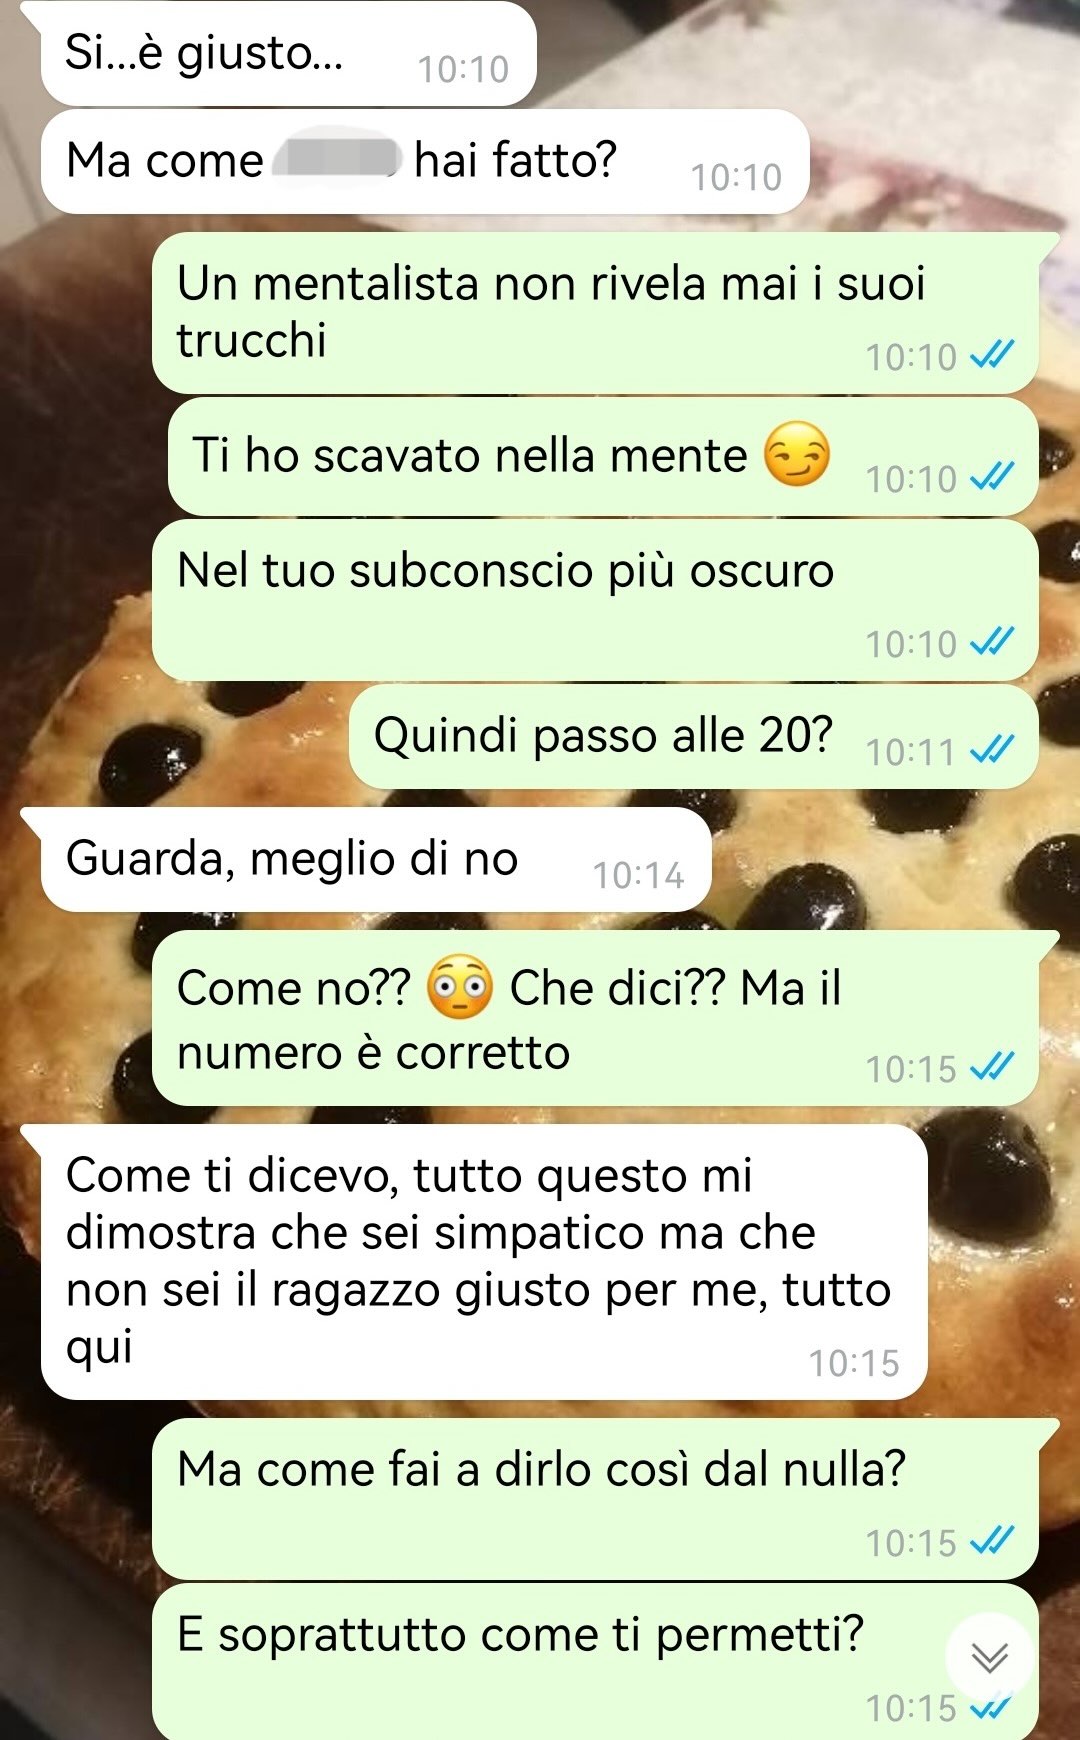Tap the 10:11 timestamp on sent message
The width and height of the screenshot is (1080, 1740).
[x=910, y=751]
